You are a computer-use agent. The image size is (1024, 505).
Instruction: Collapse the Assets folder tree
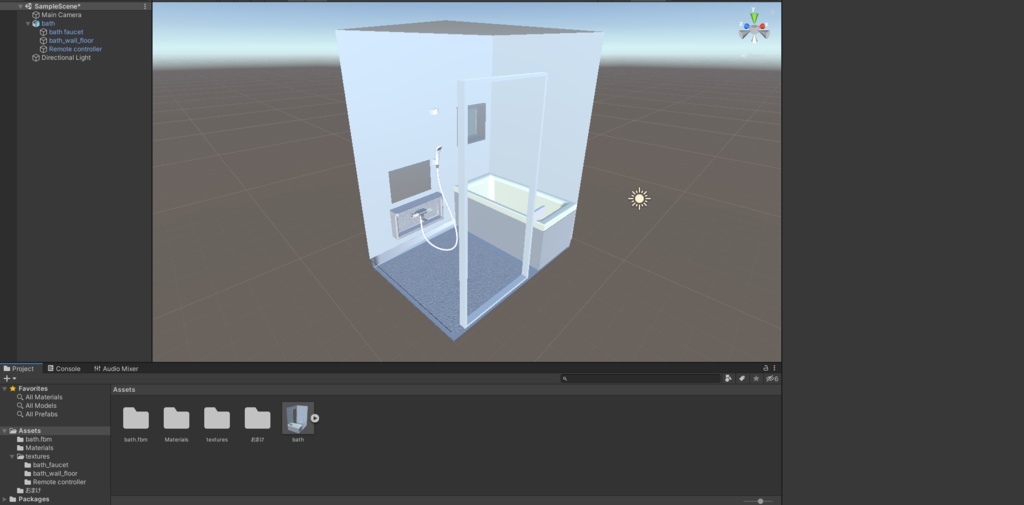coord(5,431)
